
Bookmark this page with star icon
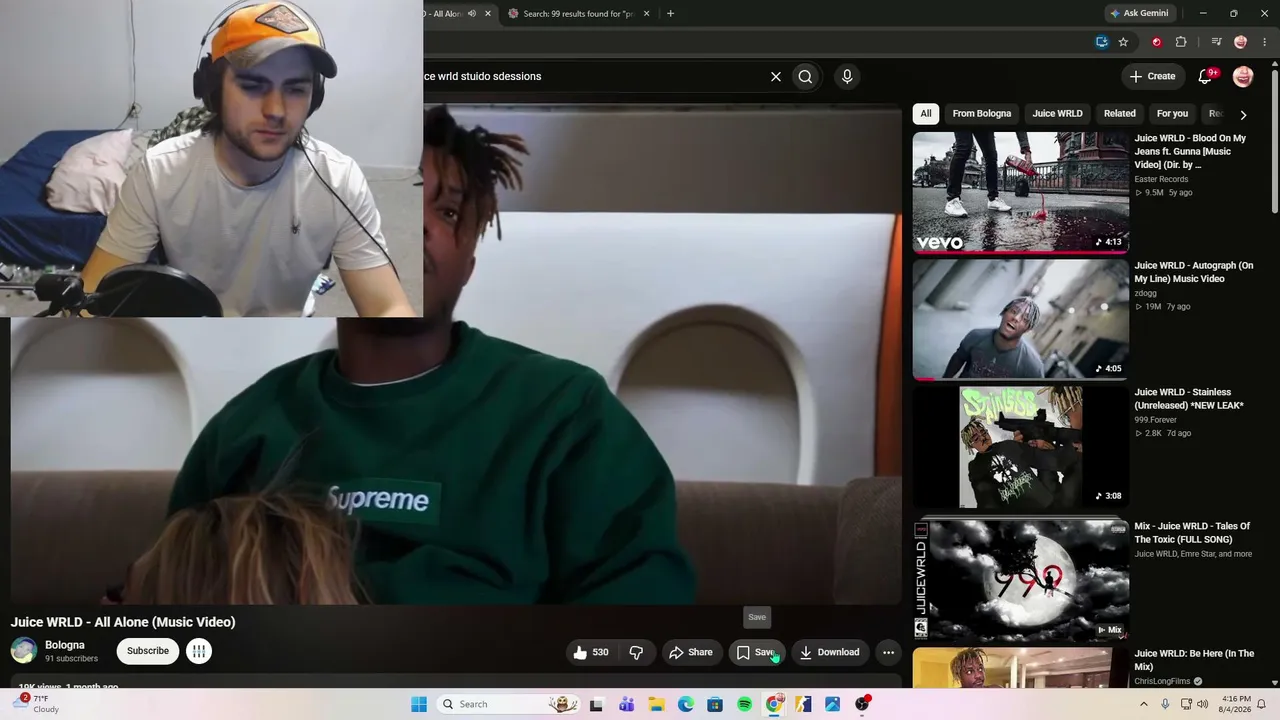[1123, 42]
